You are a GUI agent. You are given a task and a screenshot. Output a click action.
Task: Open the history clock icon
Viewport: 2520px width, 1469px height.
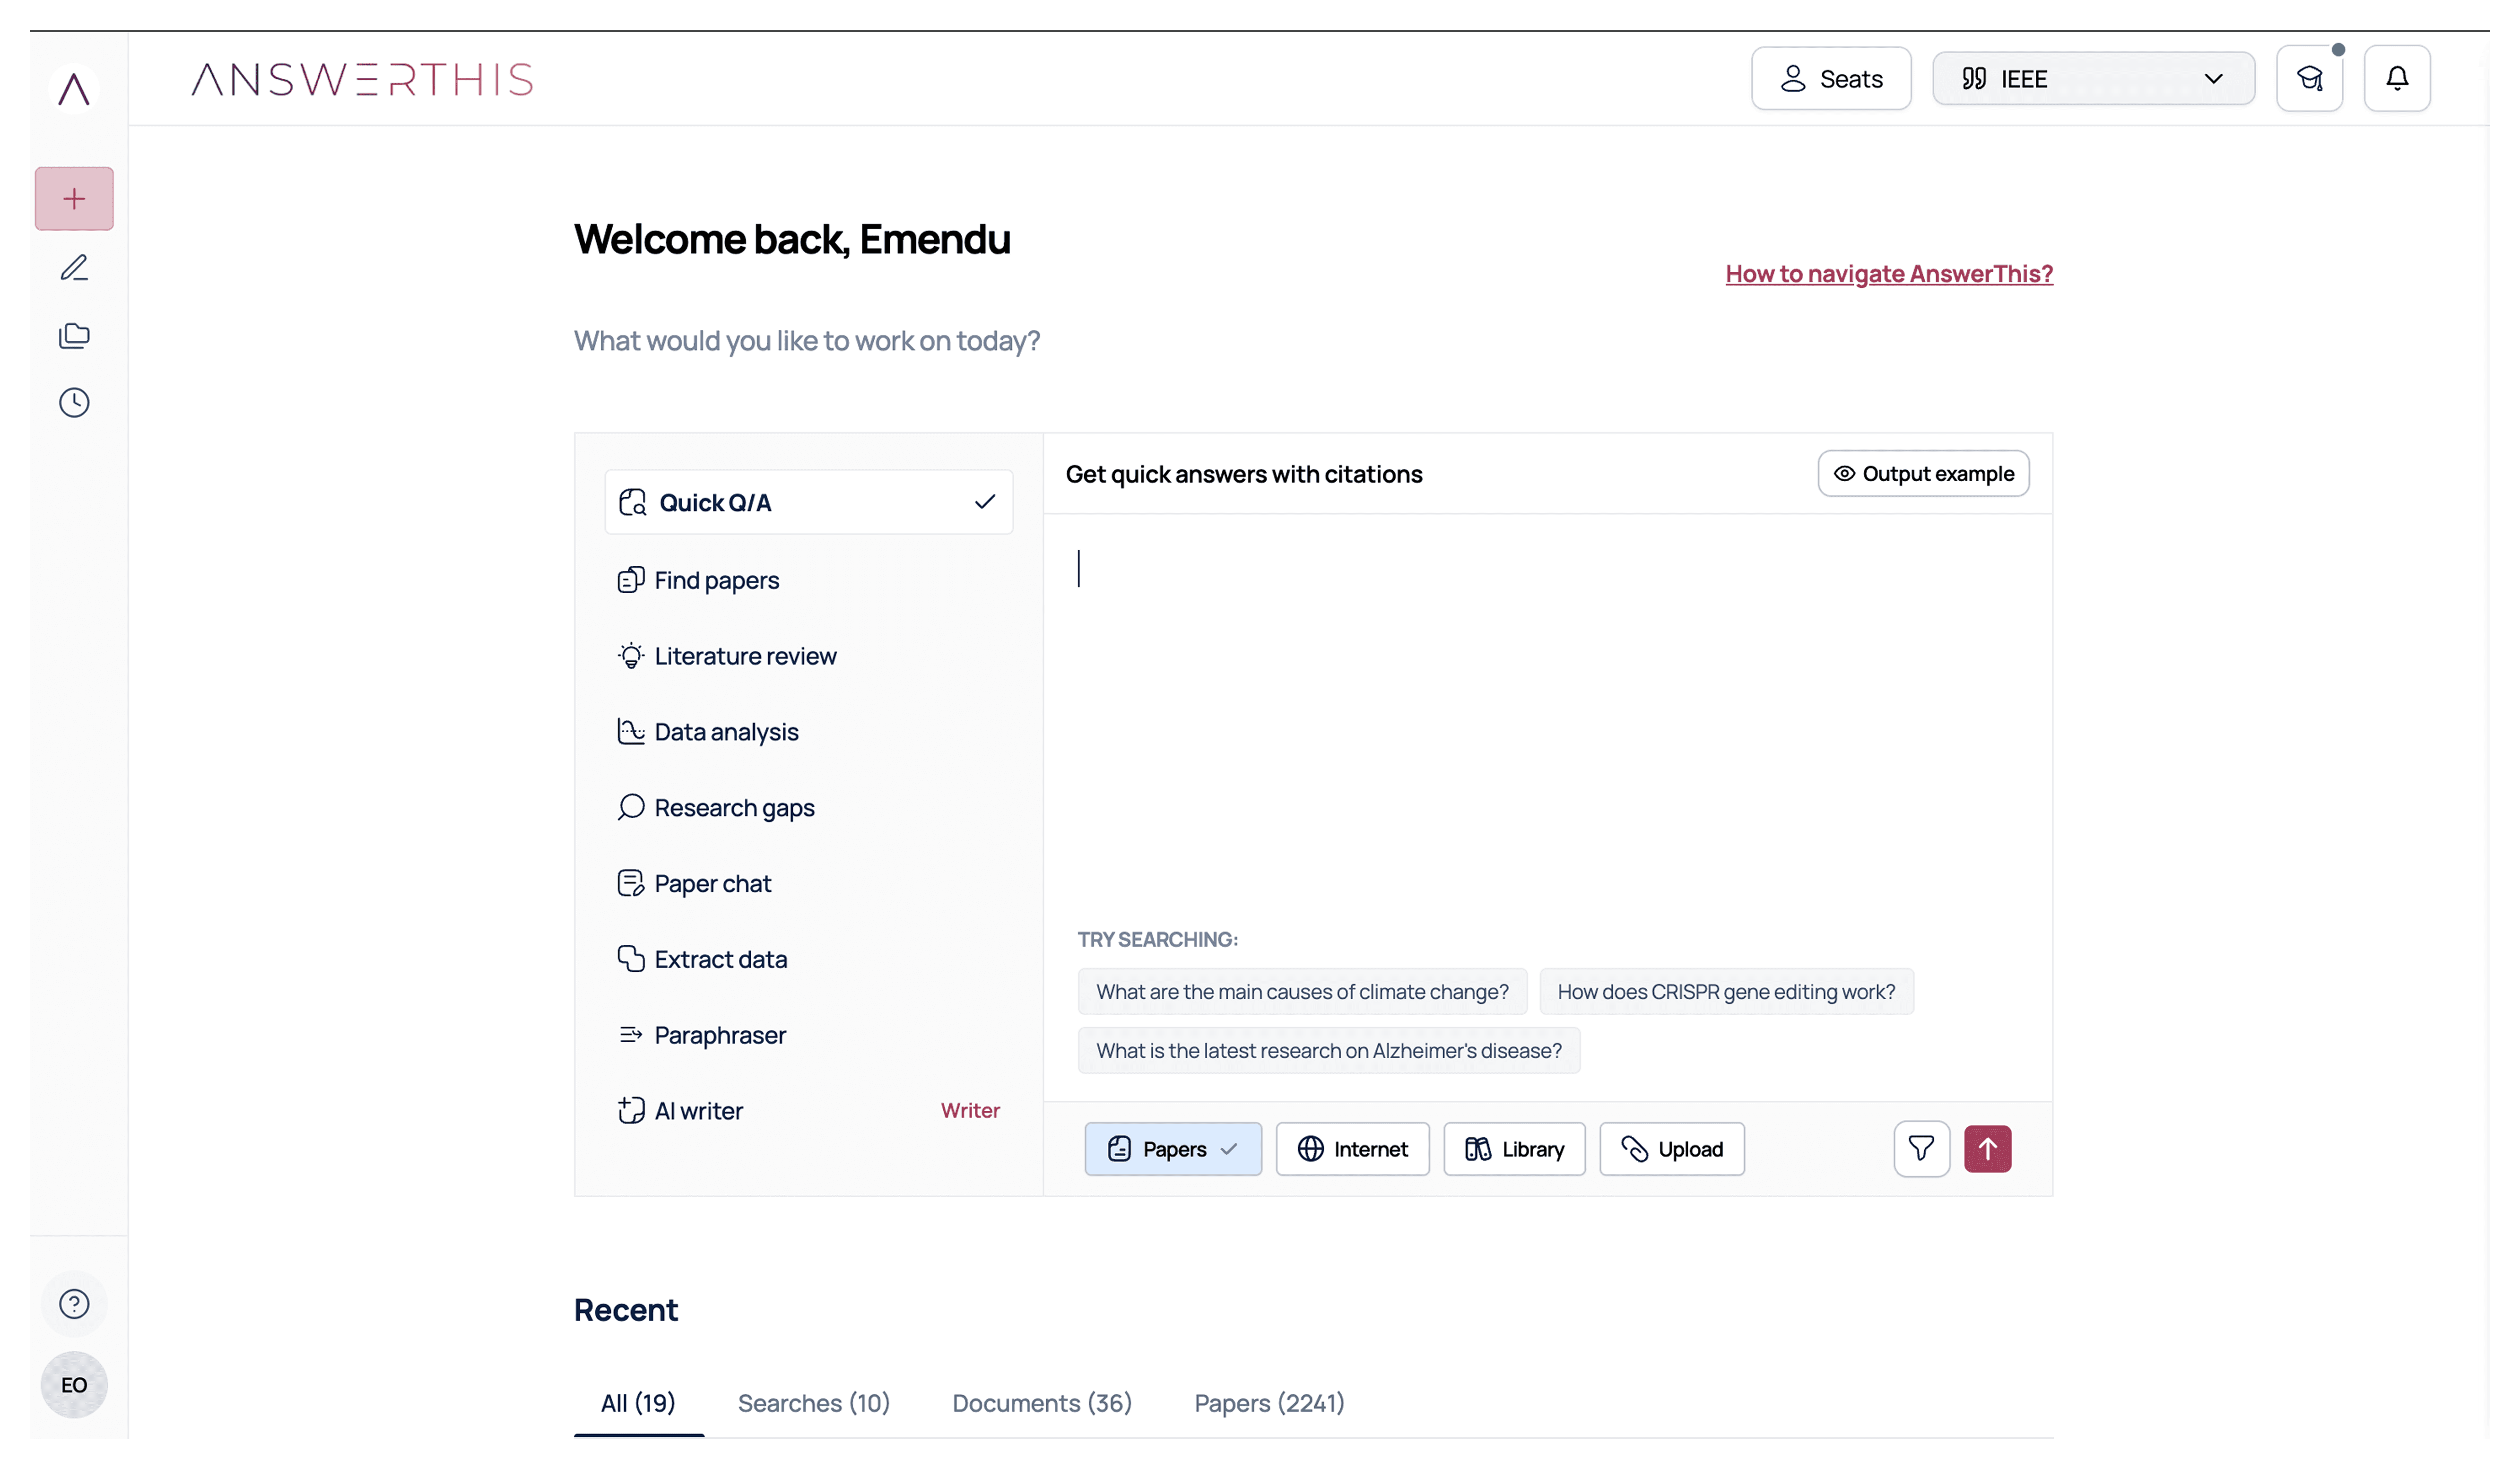74,402
